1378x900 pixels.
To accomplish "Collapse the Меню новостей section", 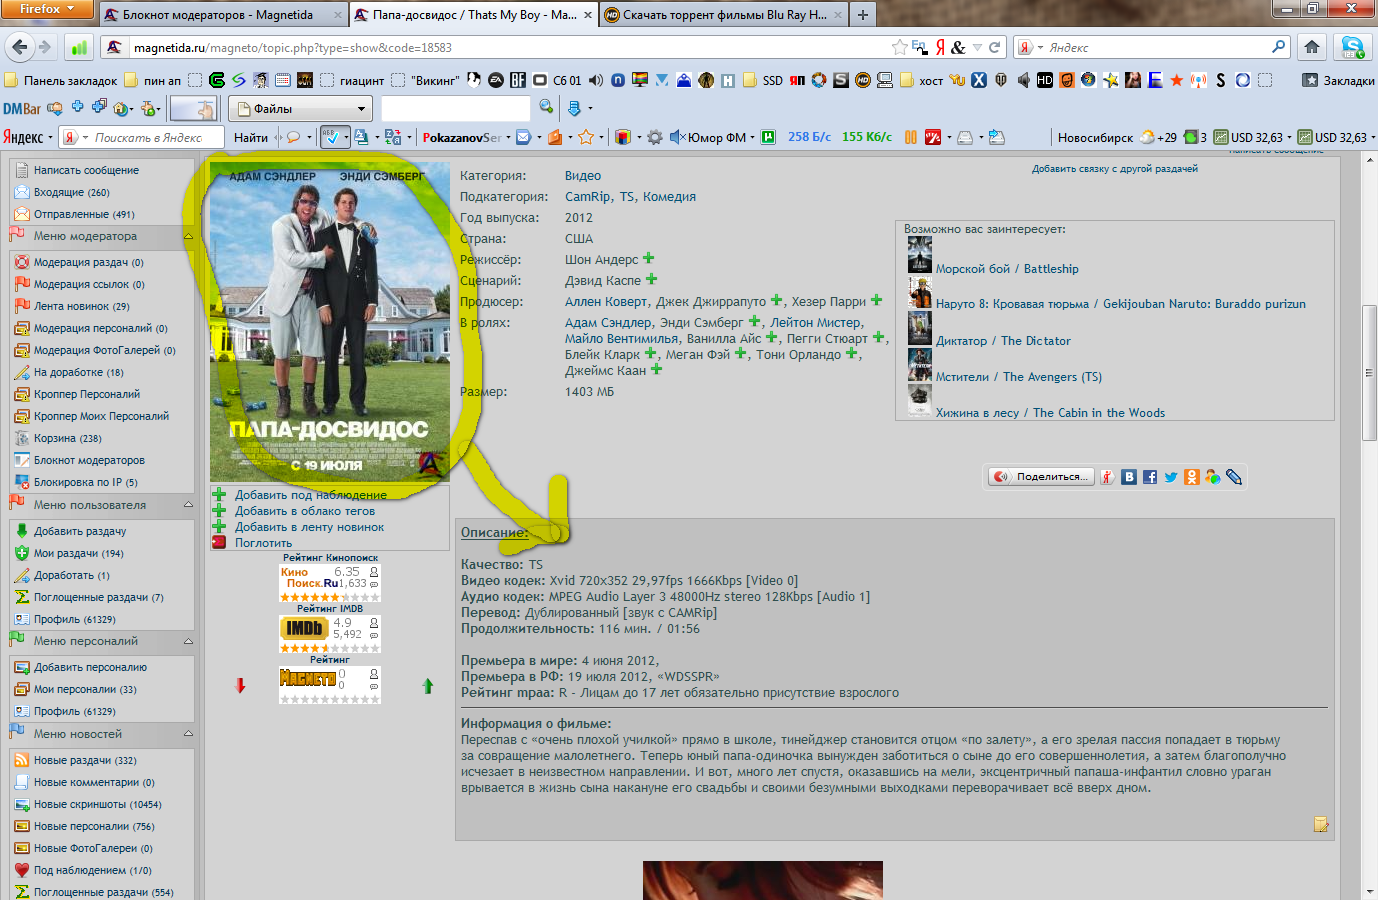I will 188,734.
